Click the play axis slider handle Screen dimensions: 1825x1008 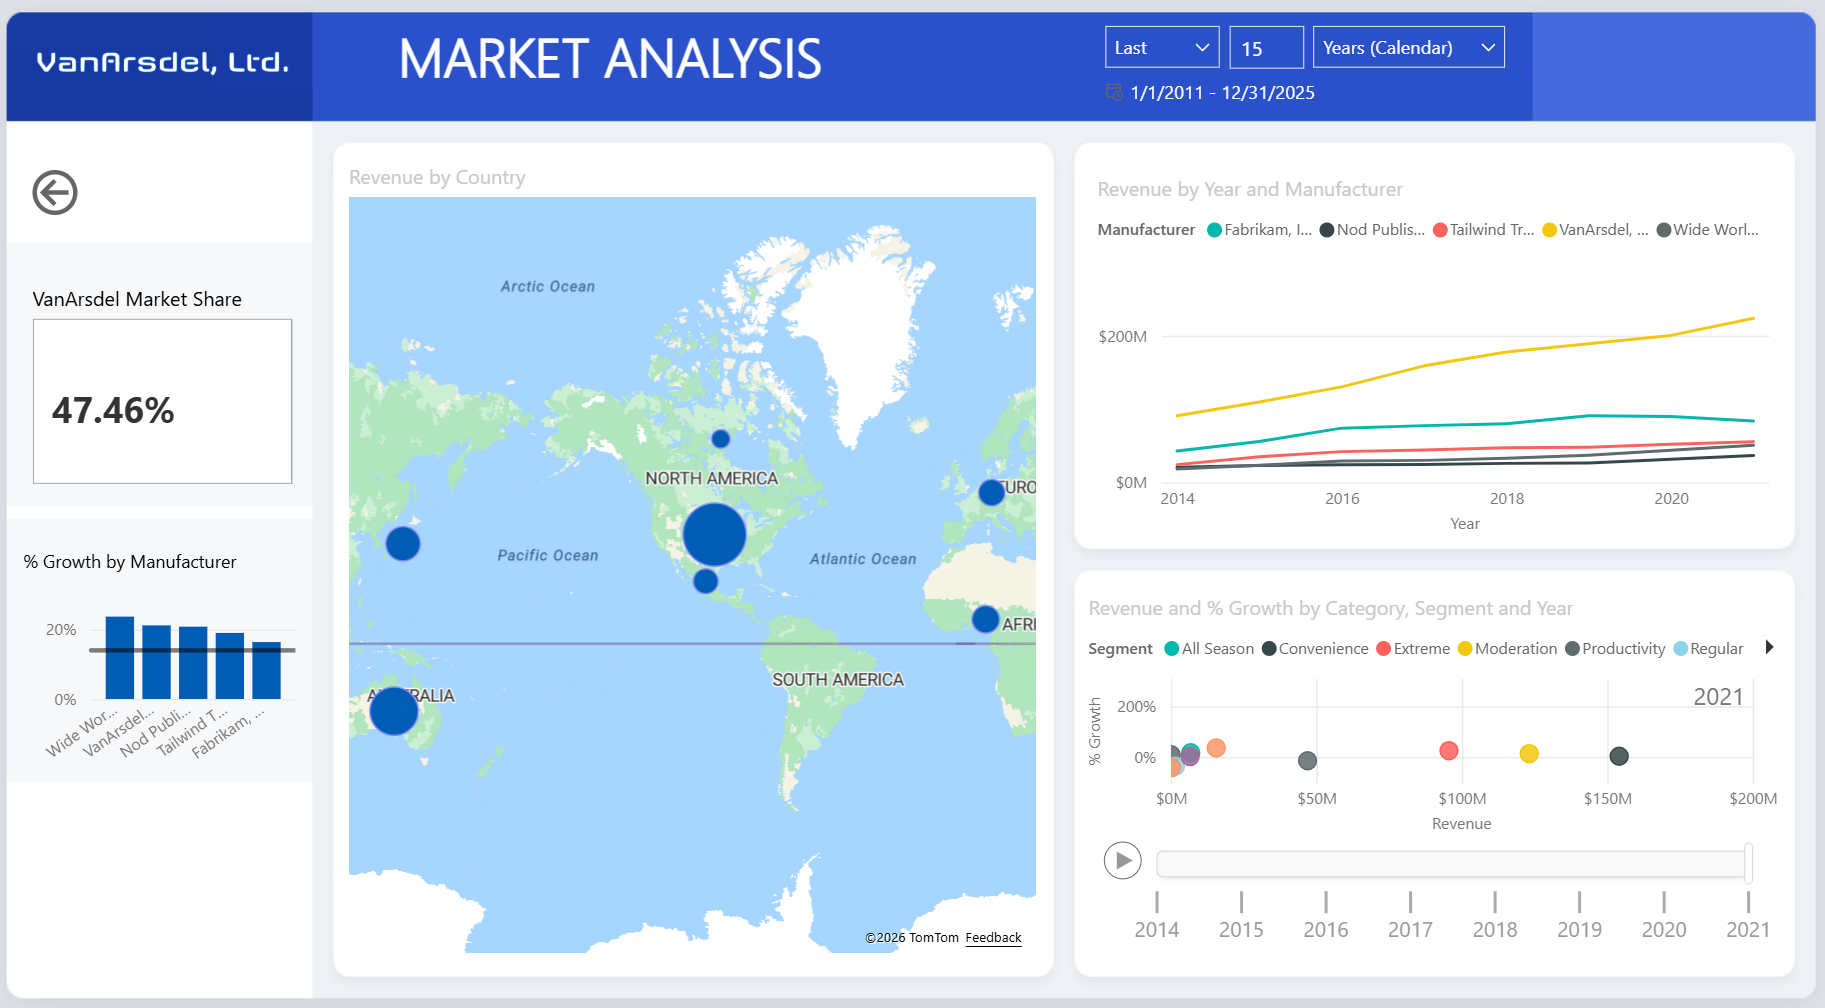coord(1748,863)
